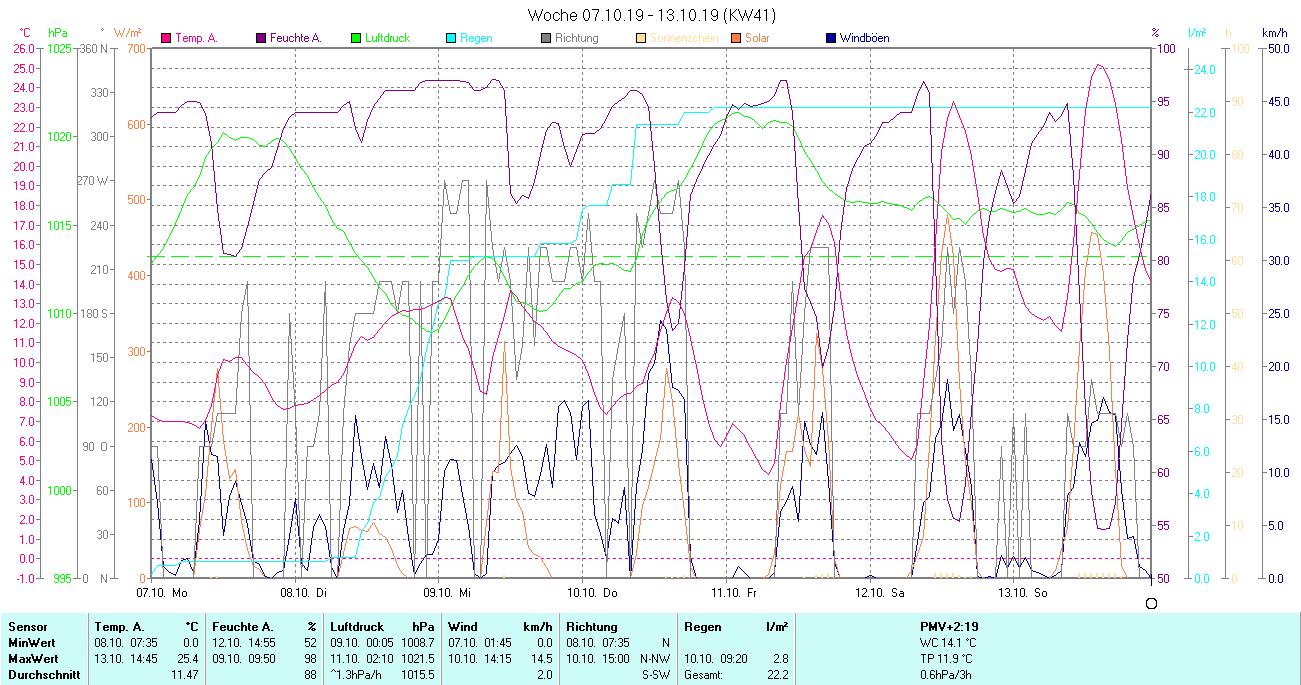Click the gray Richtung legend swatch
This screenshot has width=1301, height=685.
pyautogui.click(x=546, y=38)
